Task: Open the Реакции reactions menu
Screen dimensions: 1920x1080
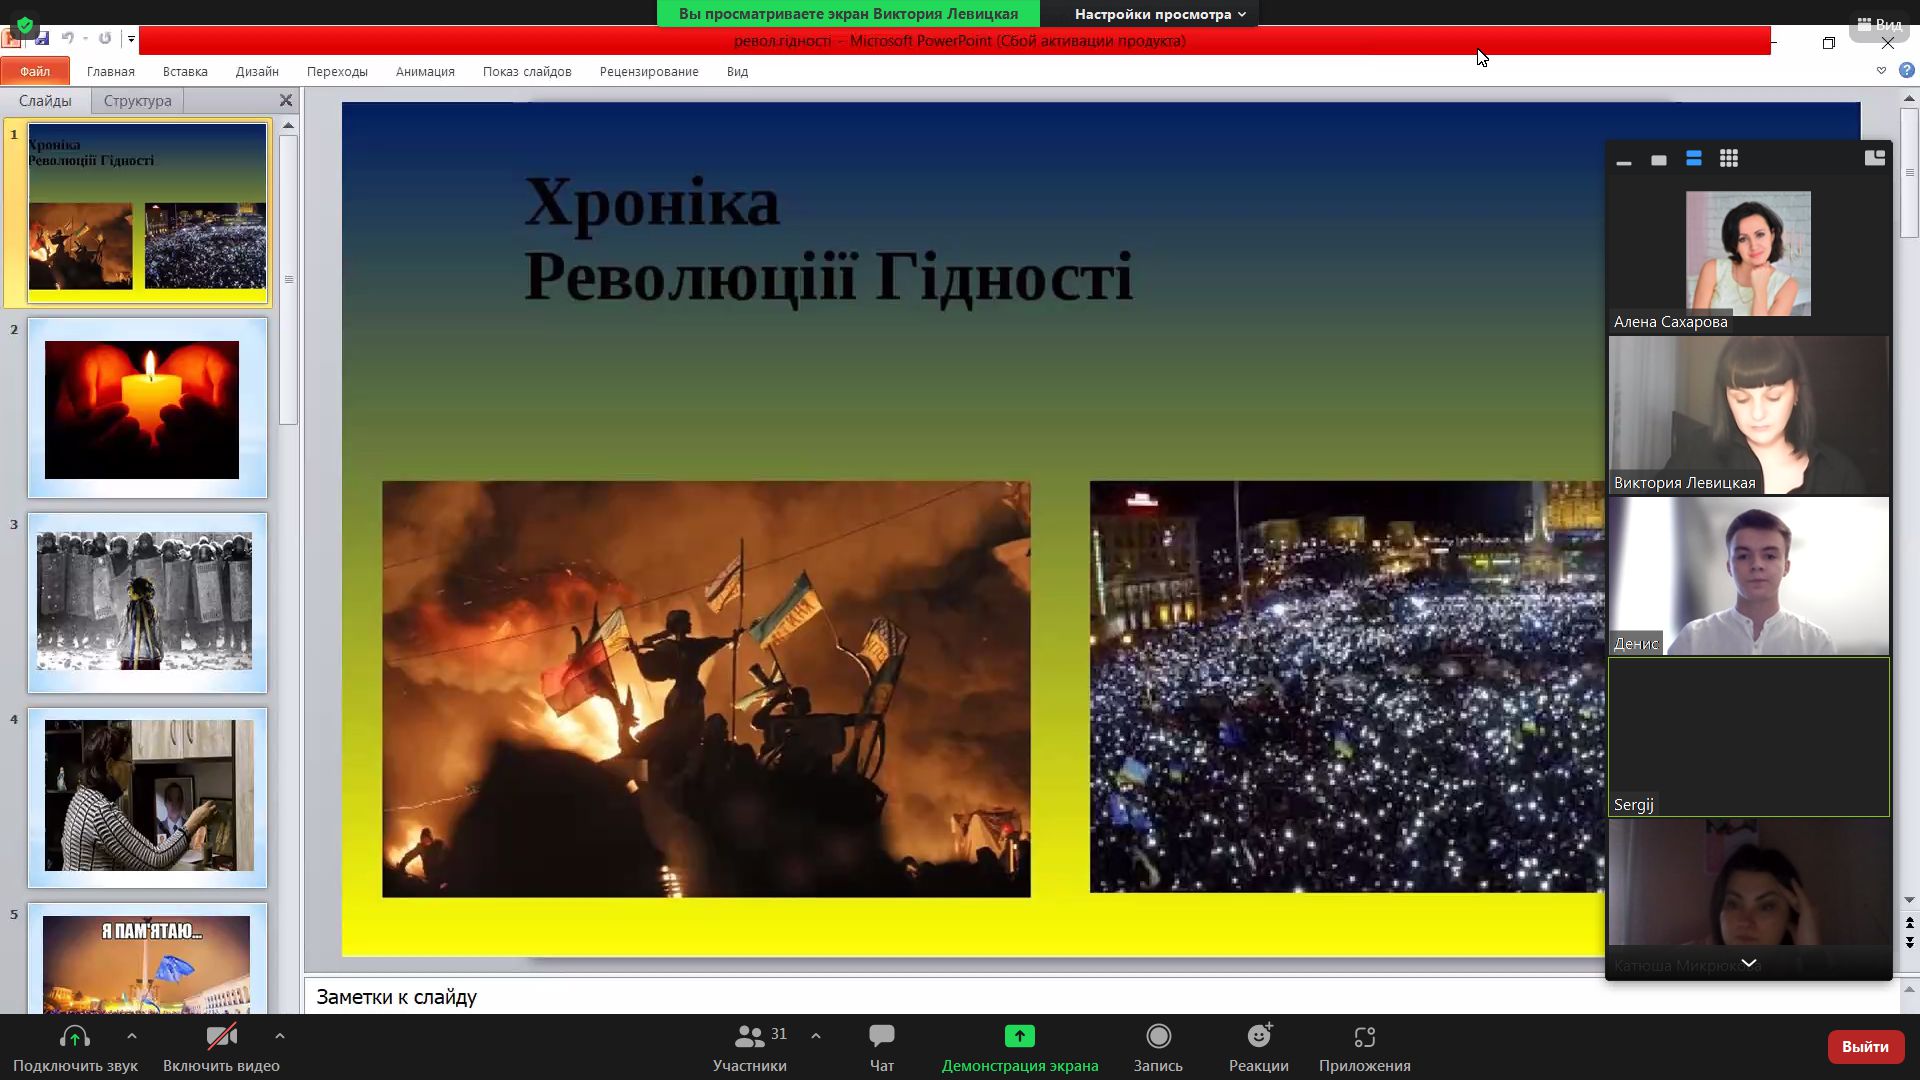Action: (1259, 1048)
